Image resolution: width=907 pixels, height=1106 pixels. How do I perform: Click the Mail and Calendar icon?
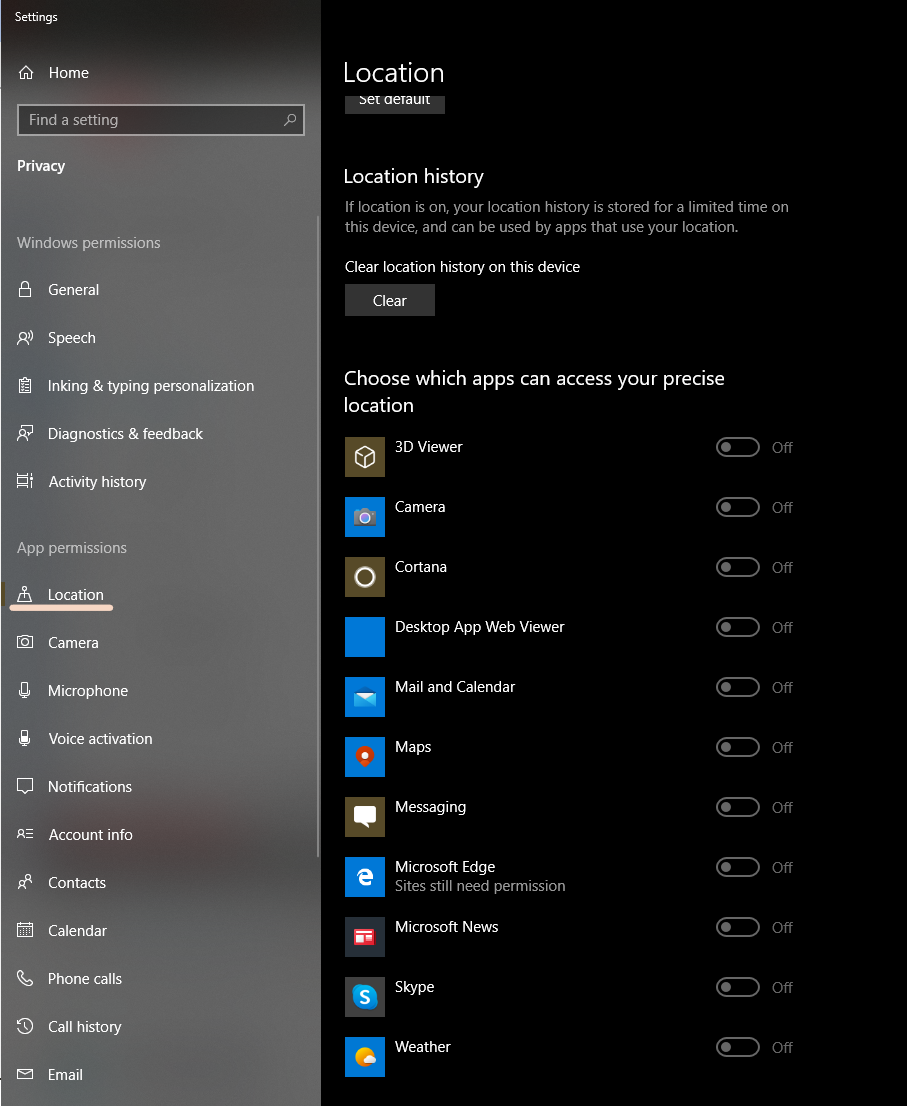(365, 697)
